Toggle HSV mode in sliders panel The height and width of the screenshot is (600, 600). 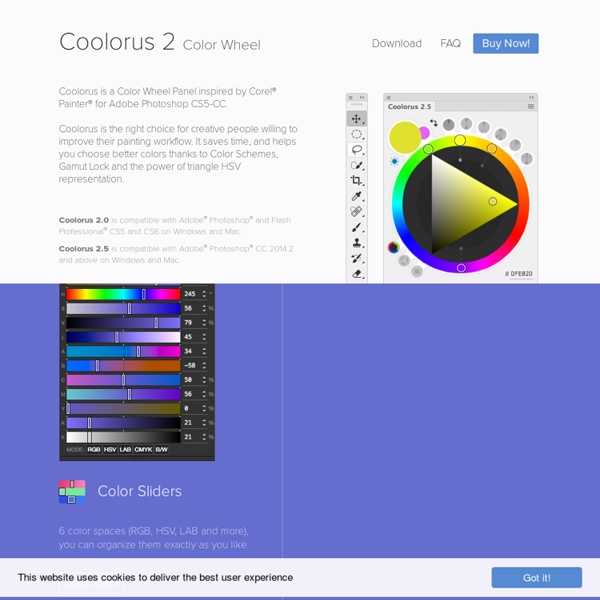pos(110,449)
